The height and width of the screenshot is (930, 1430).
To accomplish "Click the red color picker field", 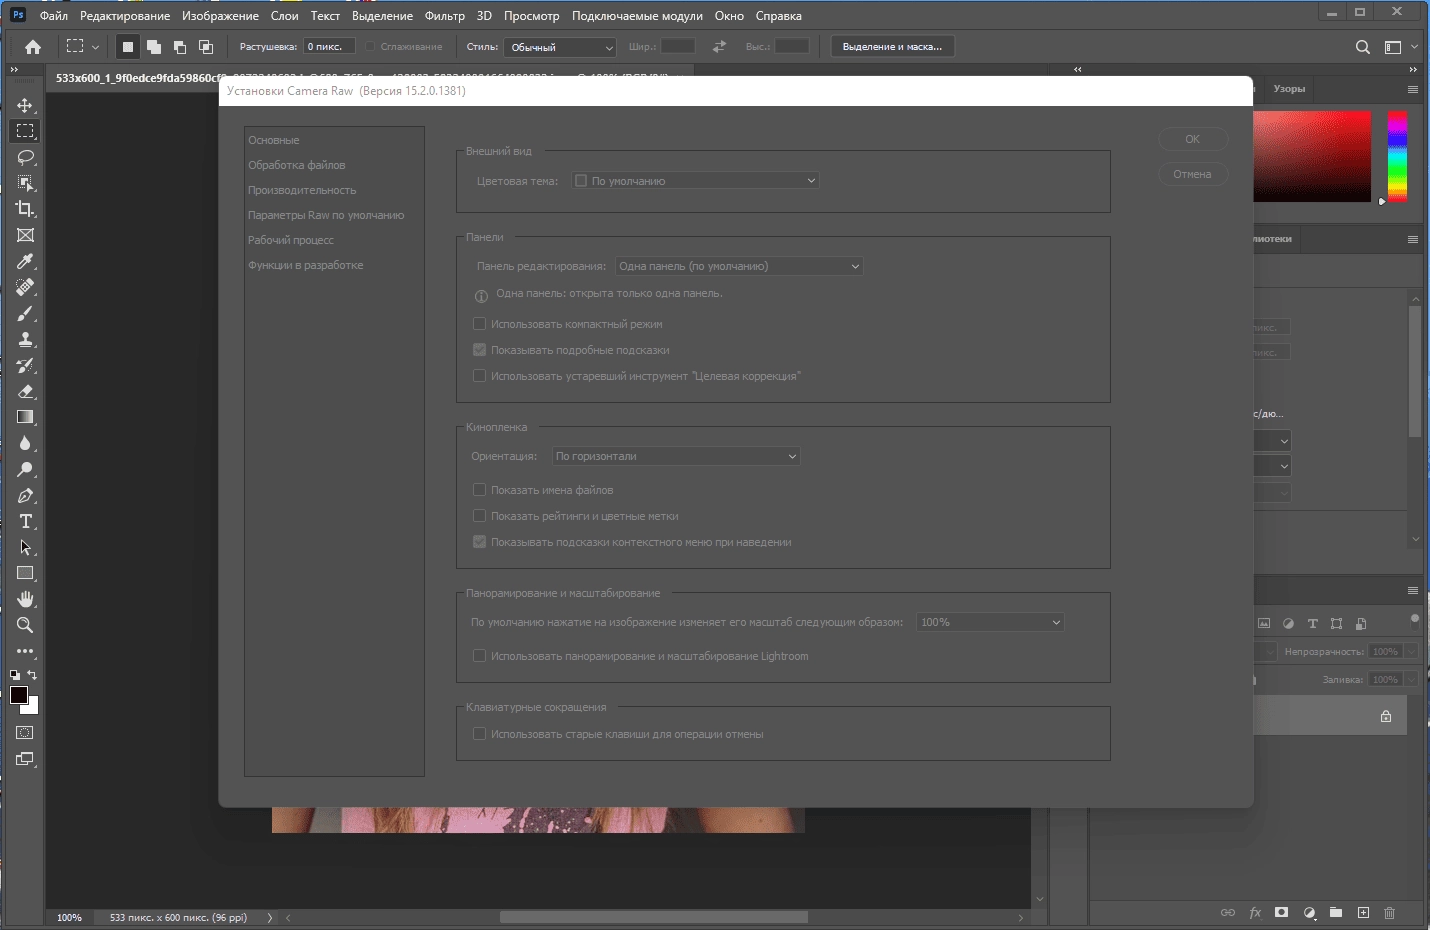I will coord(1312,156).
